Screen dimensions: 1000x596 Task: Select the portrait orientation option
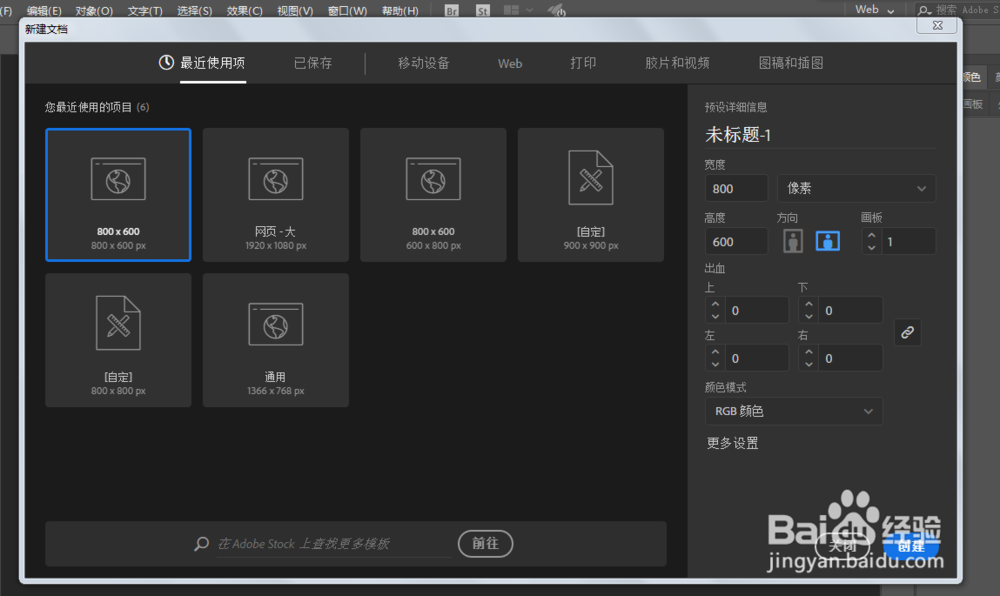tap(791, 240)
